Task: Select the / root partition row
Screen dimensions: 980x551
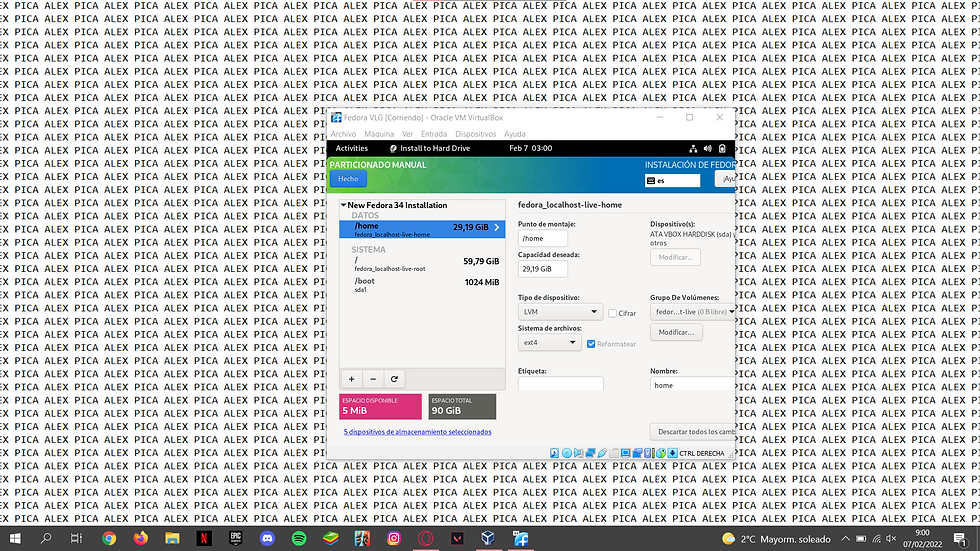Action: 422,264
